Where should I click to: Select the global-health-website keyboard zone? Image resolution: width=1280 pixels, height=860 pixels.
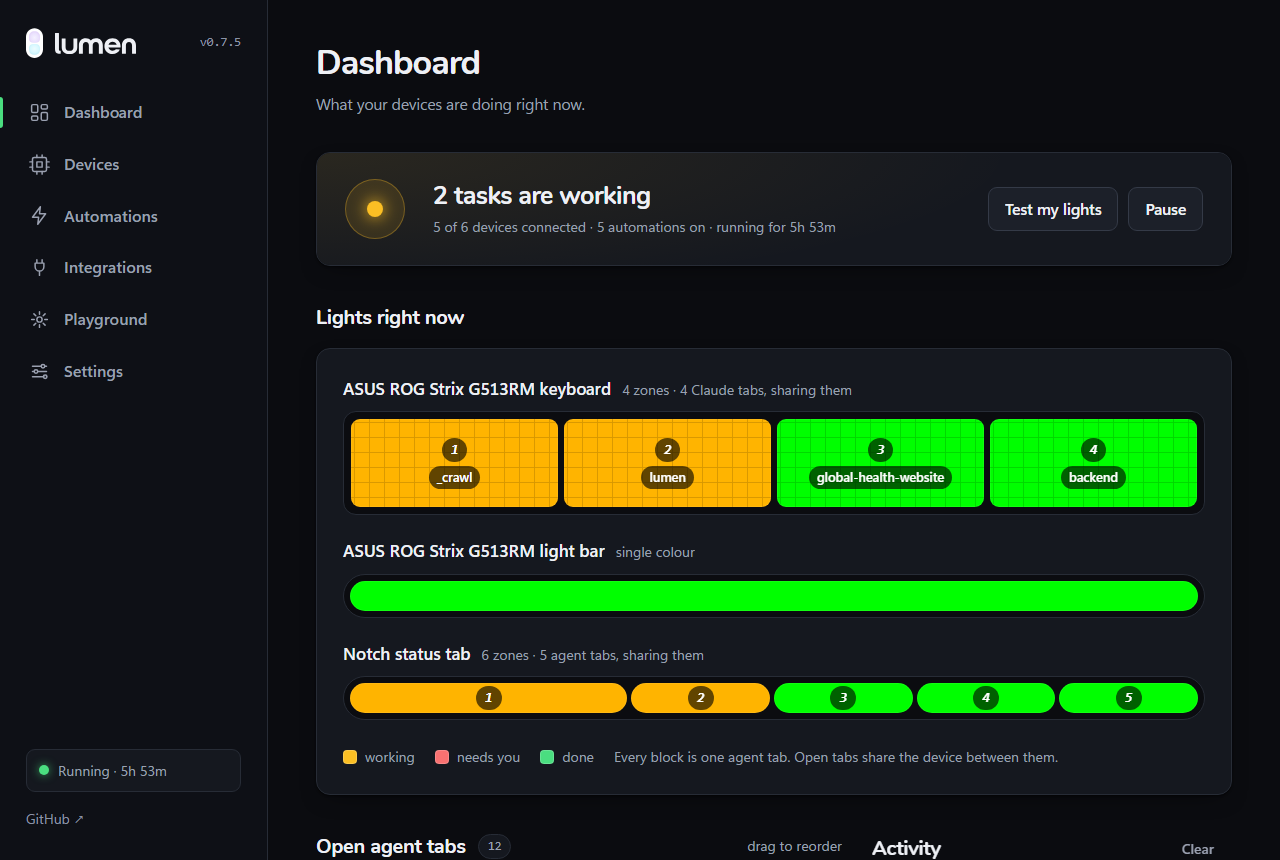(x=880, y=463)
